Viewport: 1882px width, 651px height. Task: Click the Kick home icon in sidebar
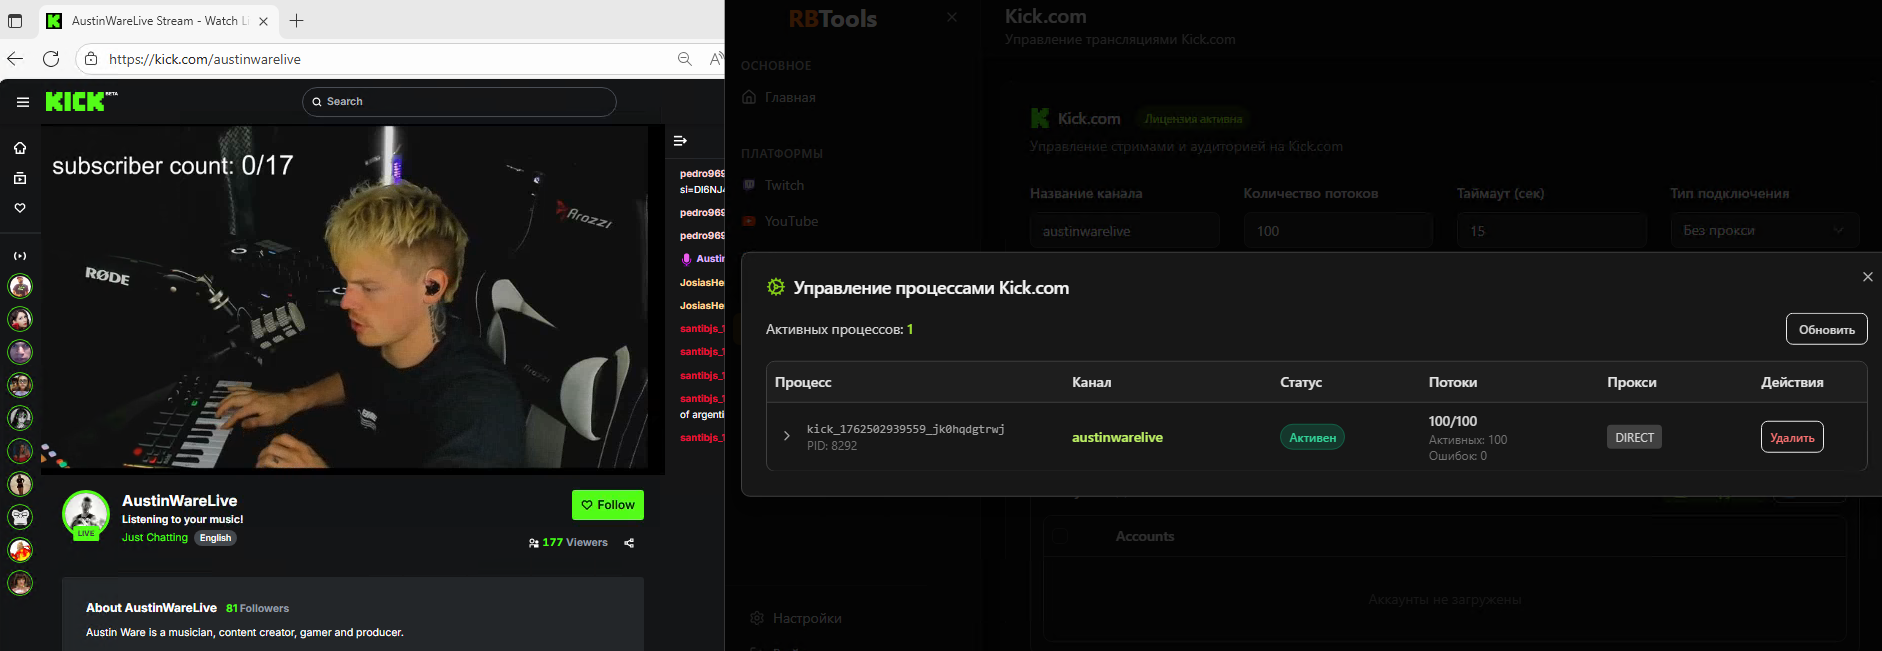pyautogui.click(x=20, y=148)
